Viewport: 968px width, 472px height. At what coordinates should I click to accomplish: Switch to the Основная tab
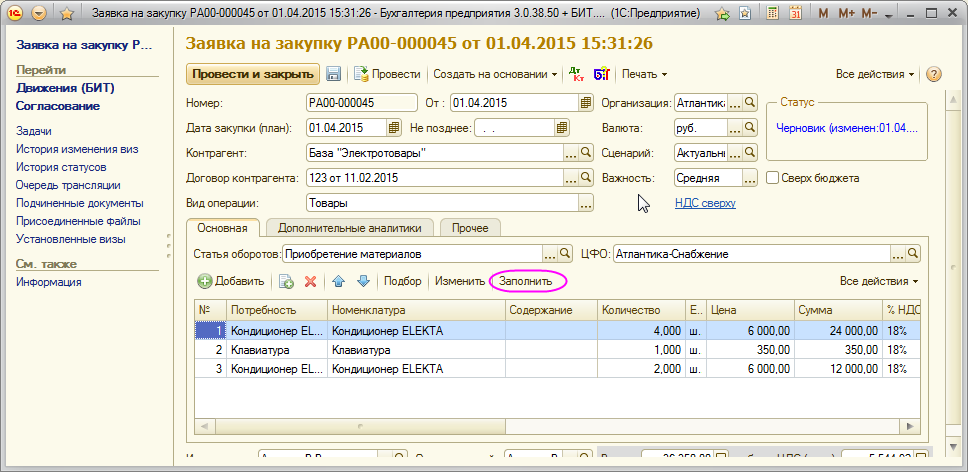(222, 228)
